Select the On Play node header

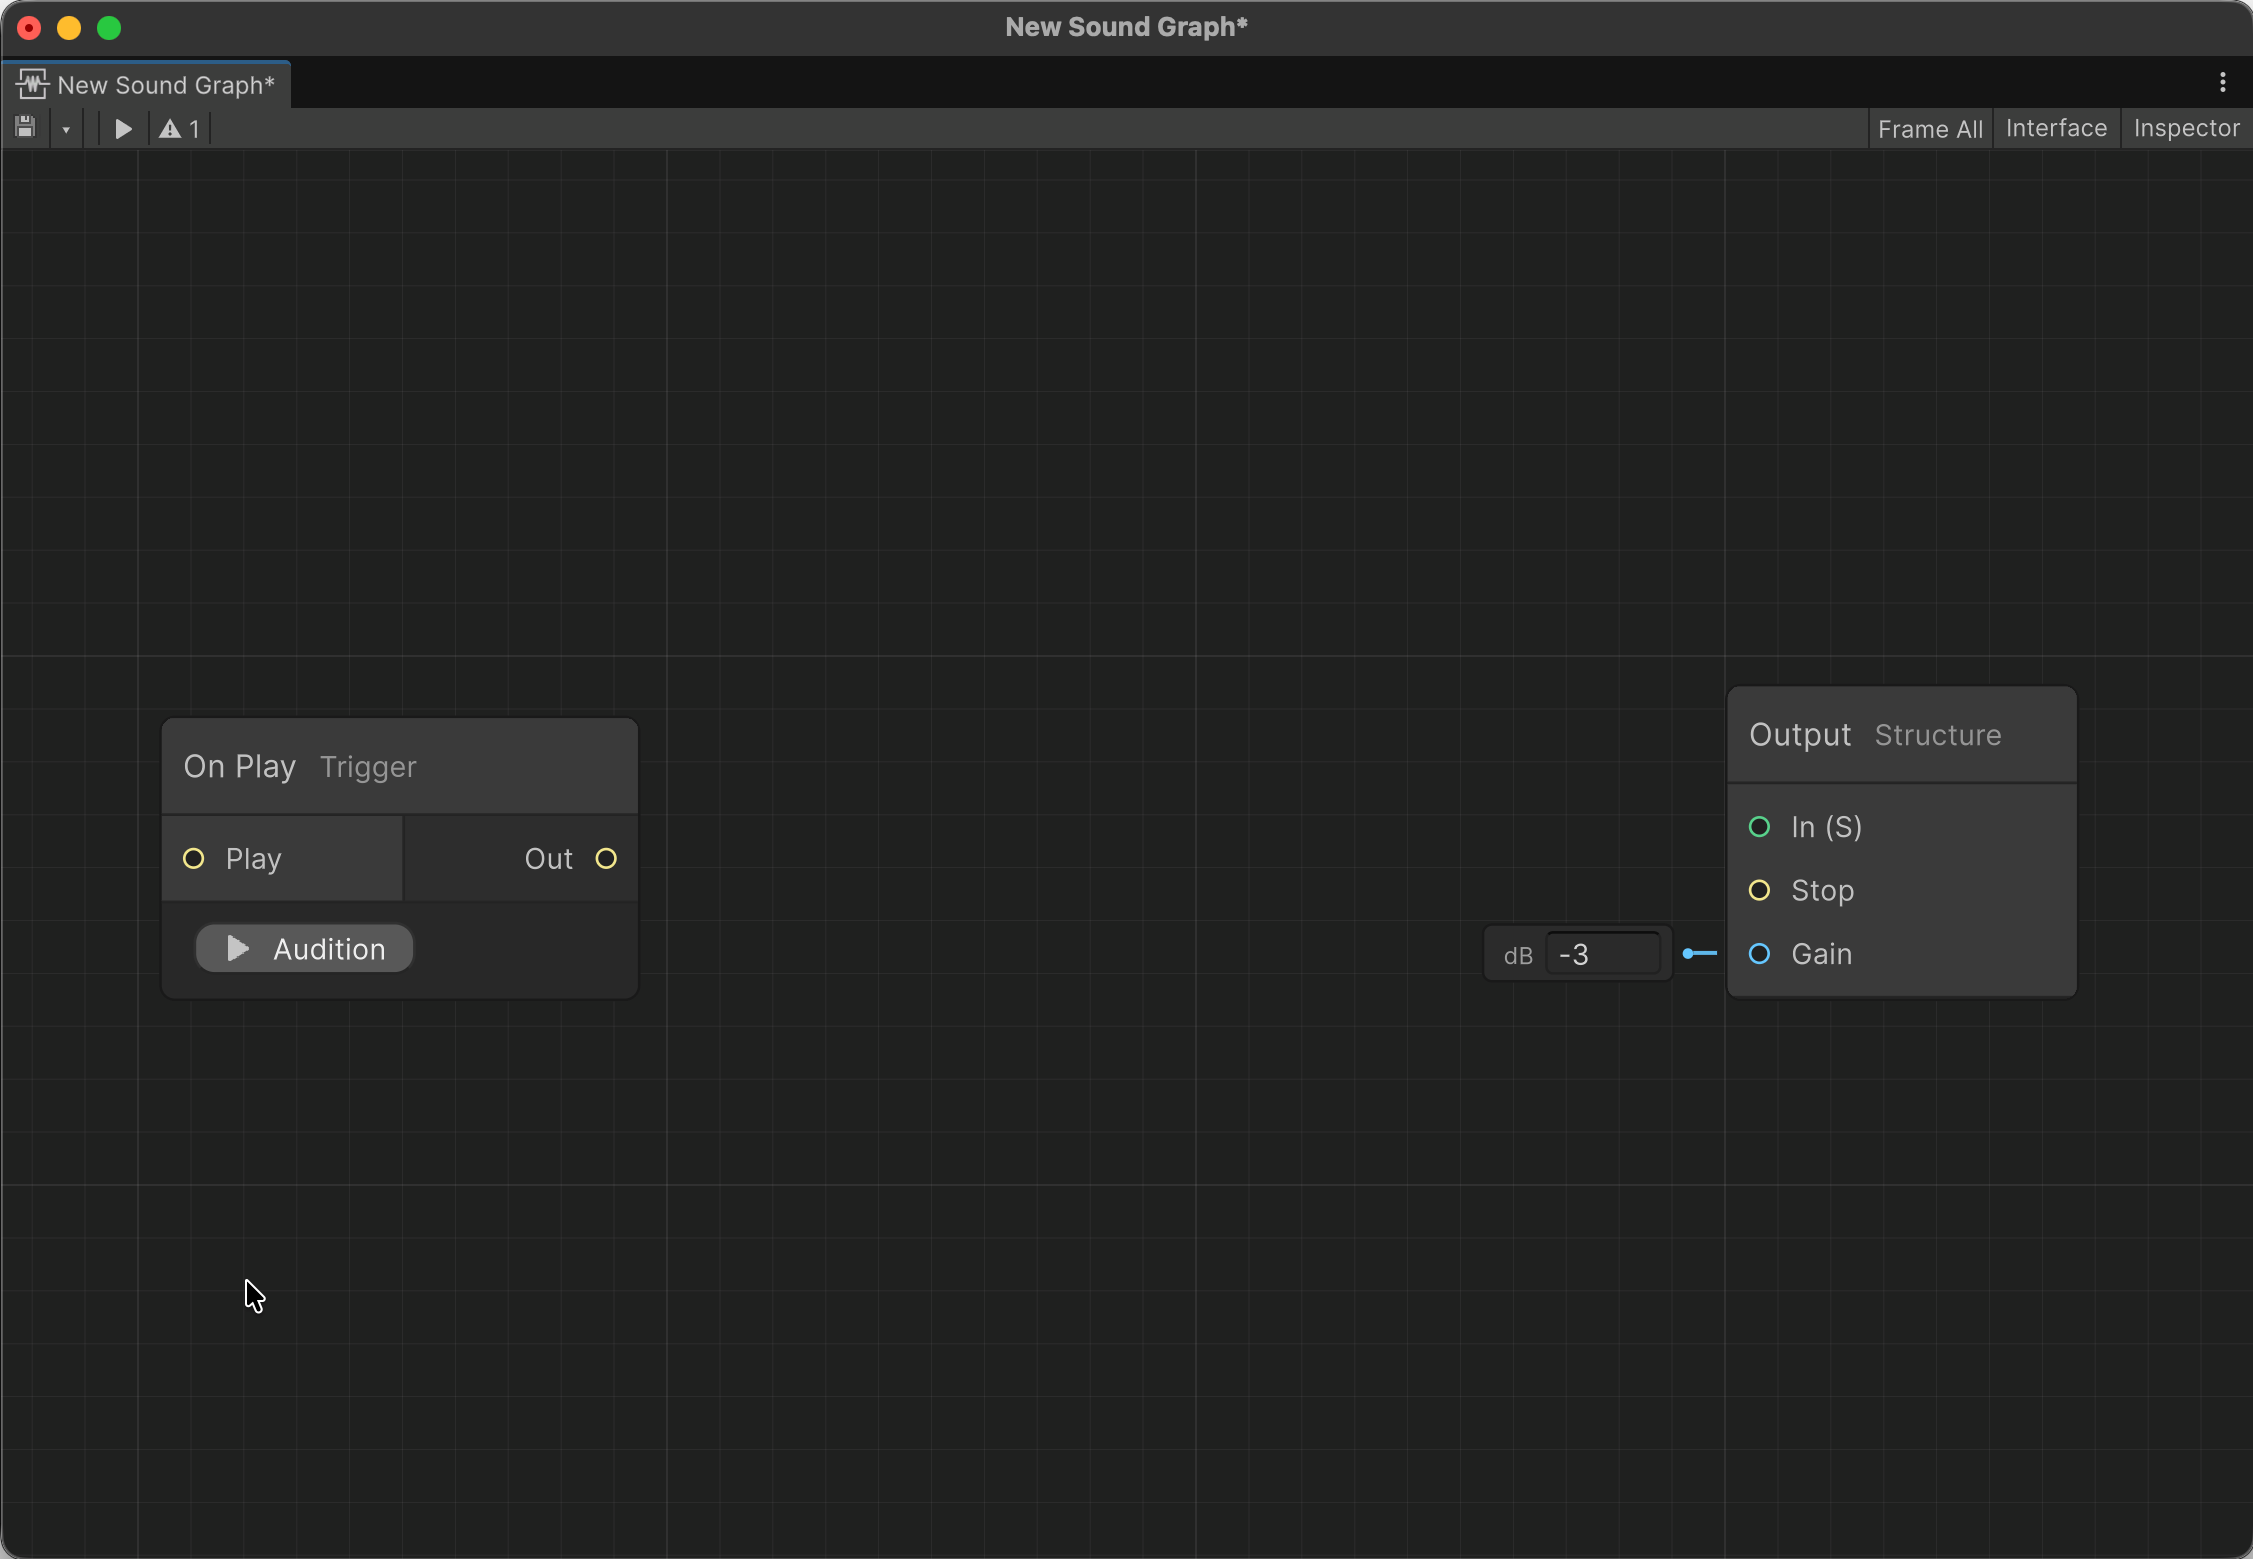[x=400, y=767]
